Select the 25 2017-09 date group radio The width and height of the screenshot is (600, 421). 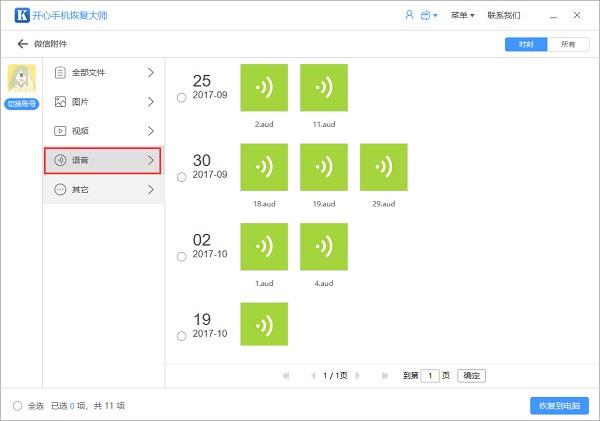pyautogui.click(x=181, y=98)
